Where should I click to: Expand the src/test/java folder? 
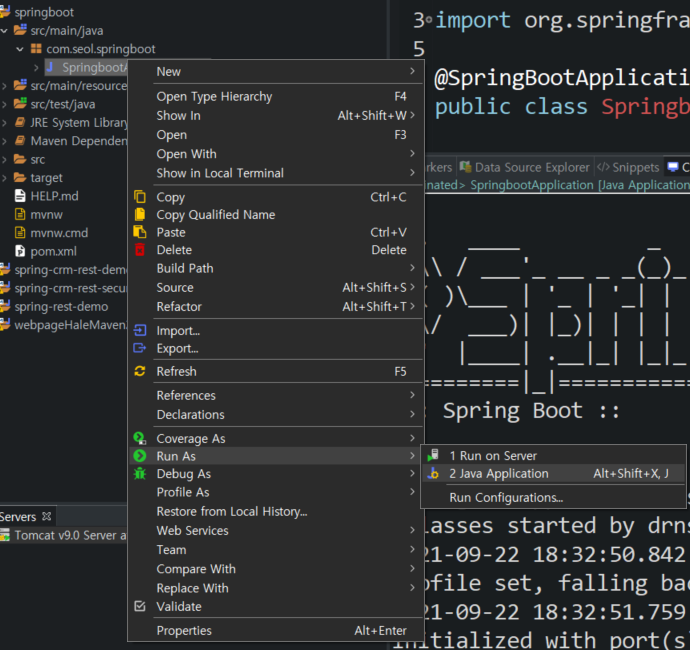(x=4, y=104)
